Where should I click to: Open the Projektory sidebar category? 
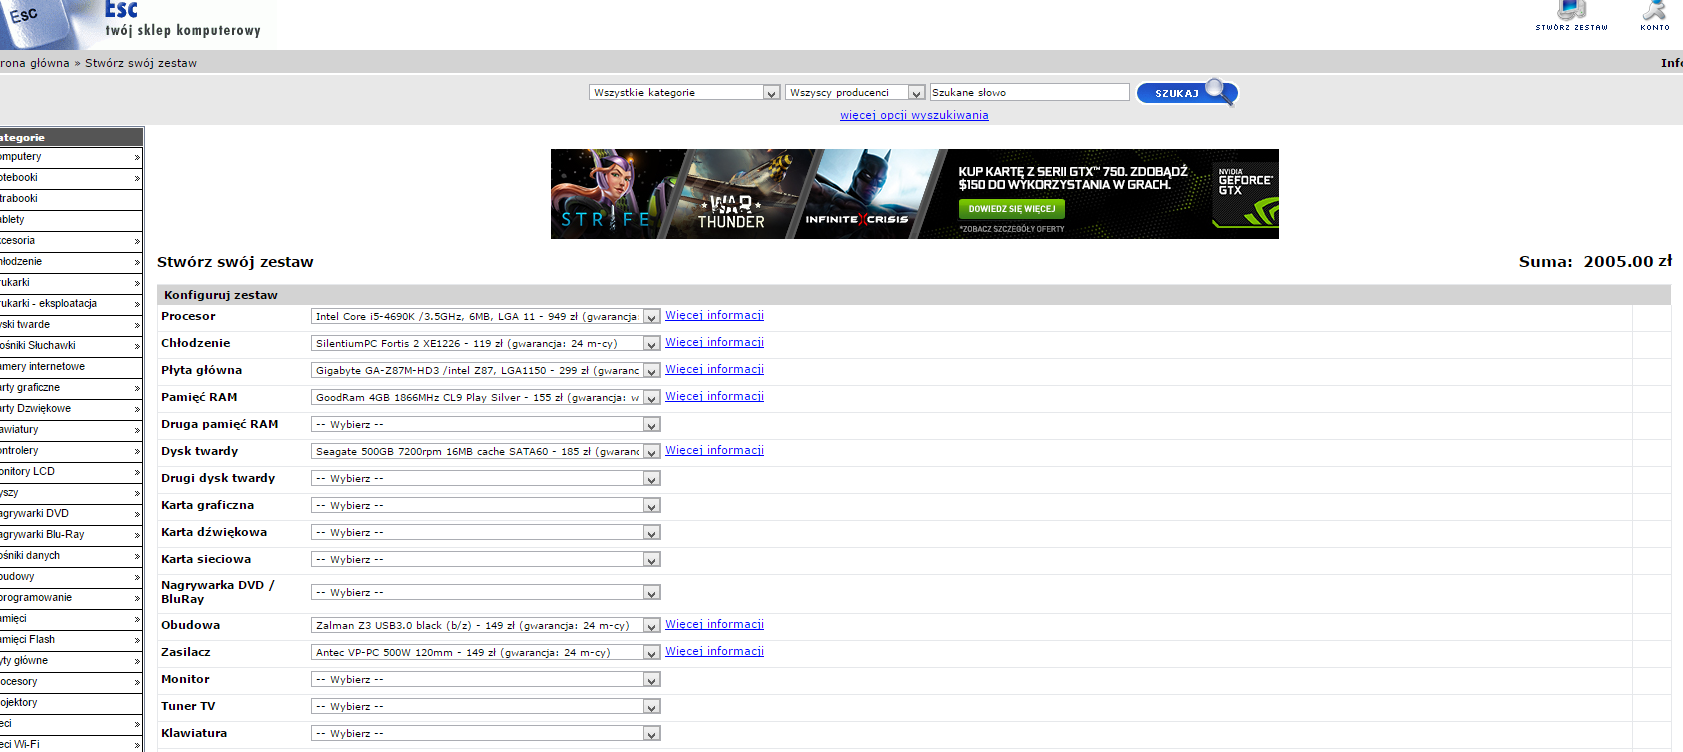tap(71, 703)
